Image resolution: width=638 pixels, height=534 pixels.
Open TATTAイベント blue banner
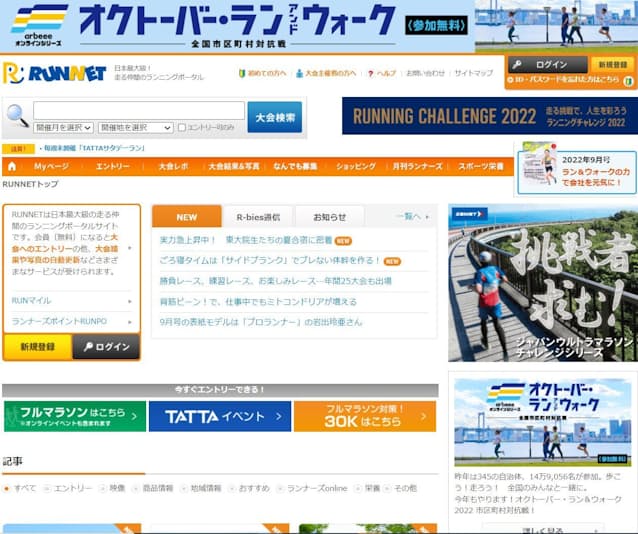point(220,416)
